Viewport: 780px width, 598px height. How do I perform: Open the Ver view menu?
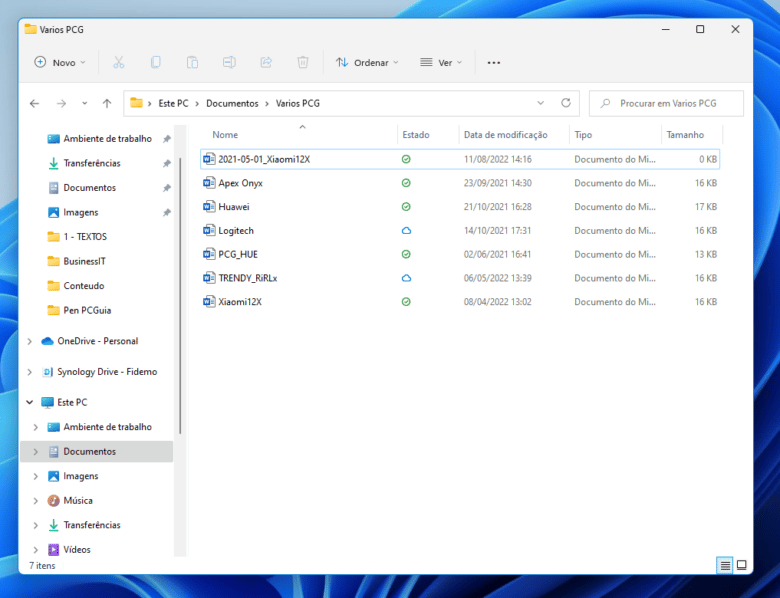point(441,62)
